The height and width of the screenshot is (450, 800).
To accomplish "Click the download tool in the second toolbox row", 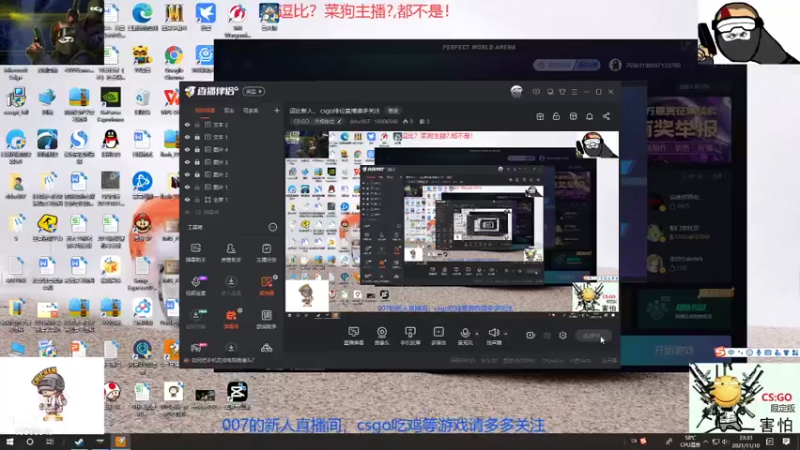I will point(231,286).
